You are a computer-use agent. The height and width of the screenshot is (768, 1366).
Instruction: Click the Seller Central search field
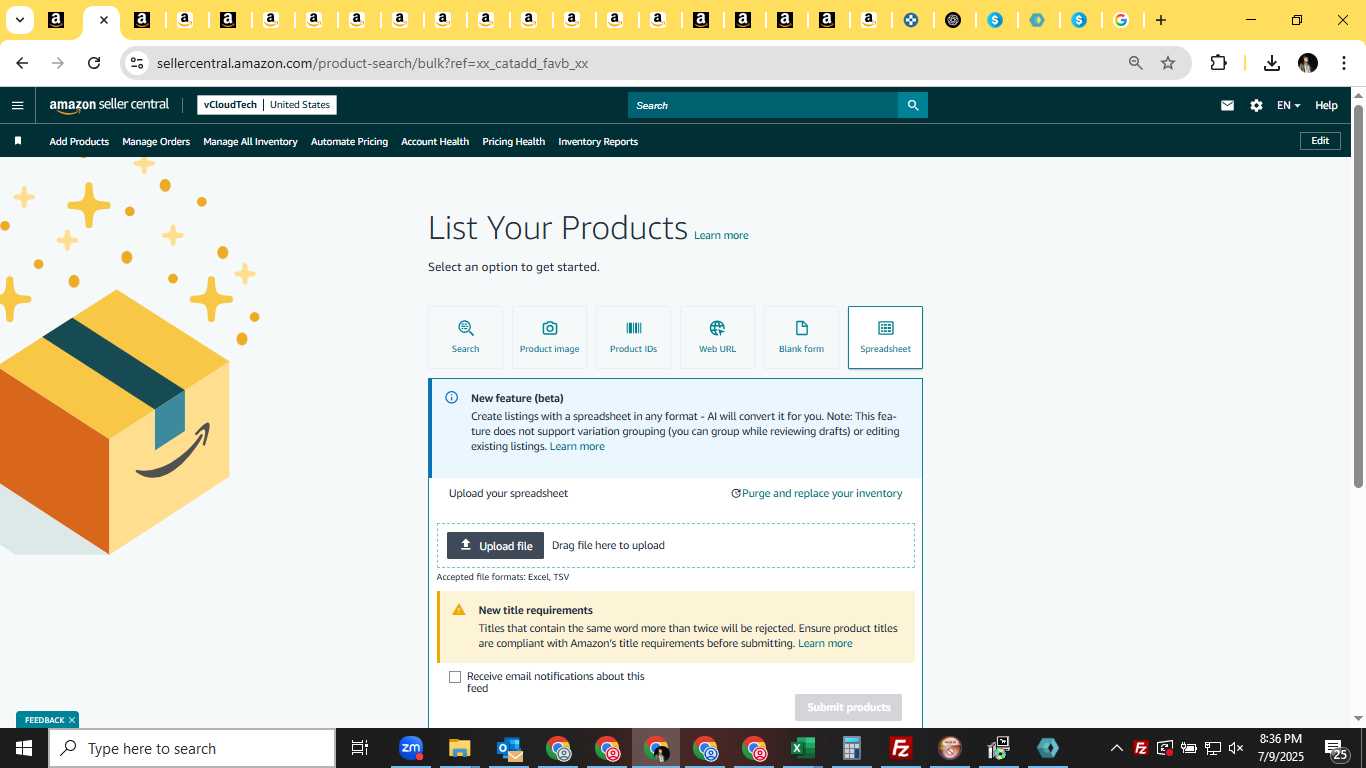(x=763, y=105)
